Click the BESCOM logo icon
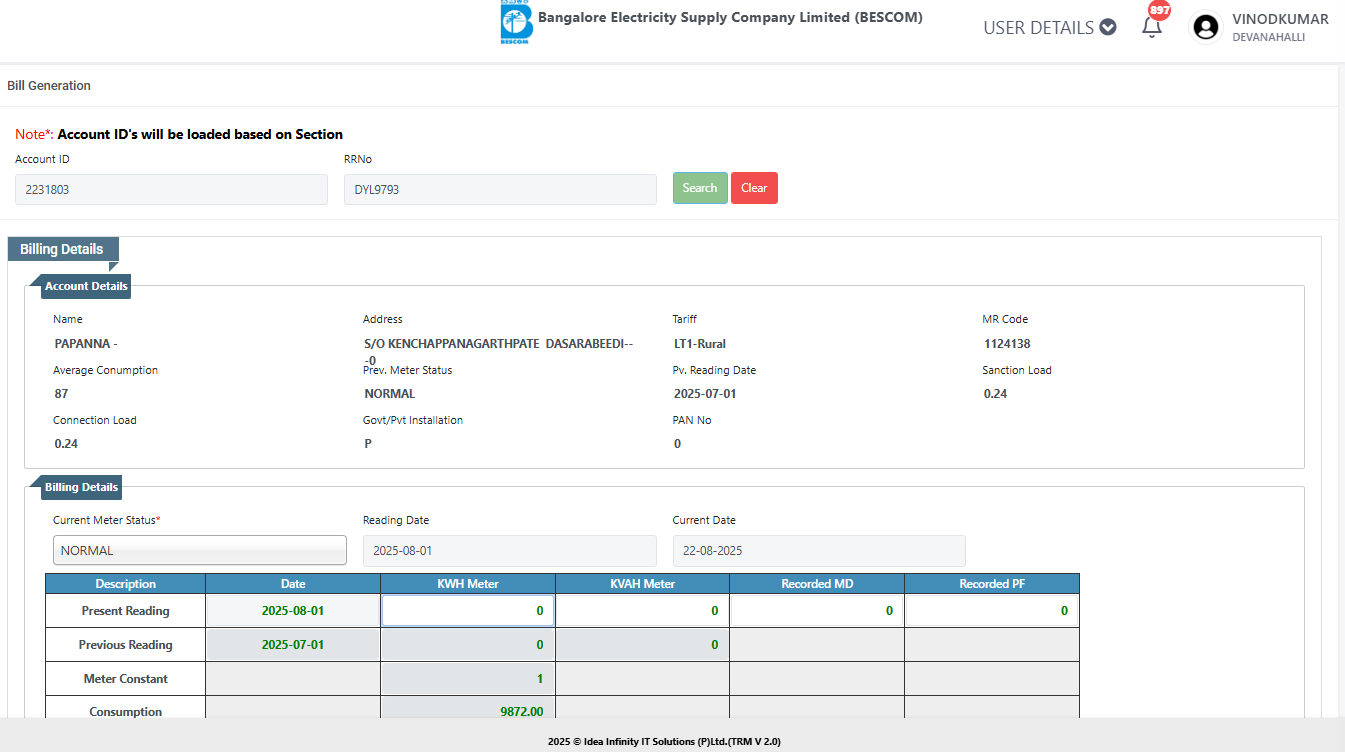Screen dimensions: 1345x752 coord(516,23)
